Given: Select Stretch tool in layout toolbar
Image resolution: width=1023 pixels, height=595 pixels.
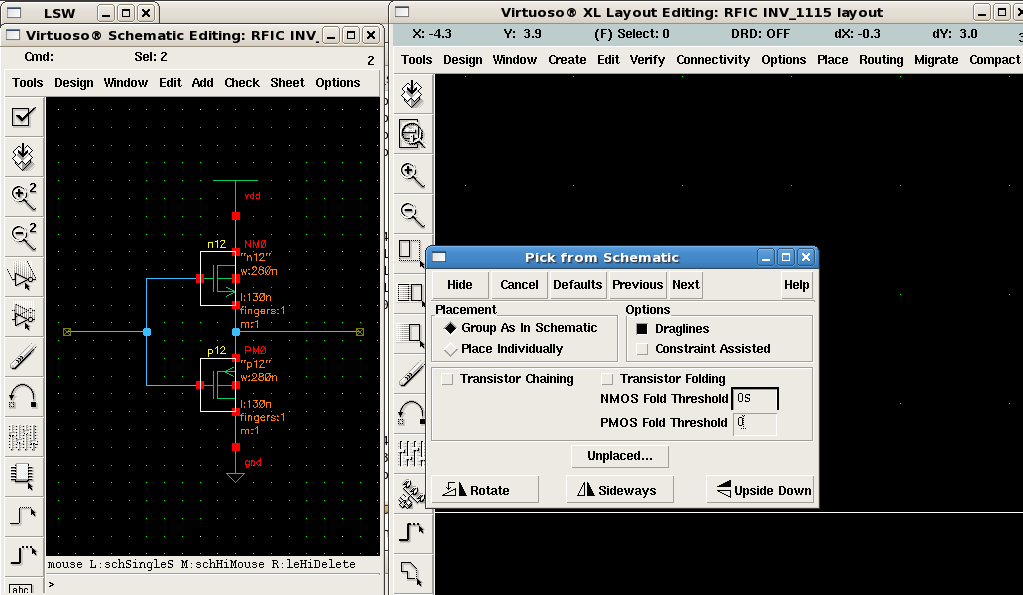Looking at the screenshot, I should tap(411, 252).
